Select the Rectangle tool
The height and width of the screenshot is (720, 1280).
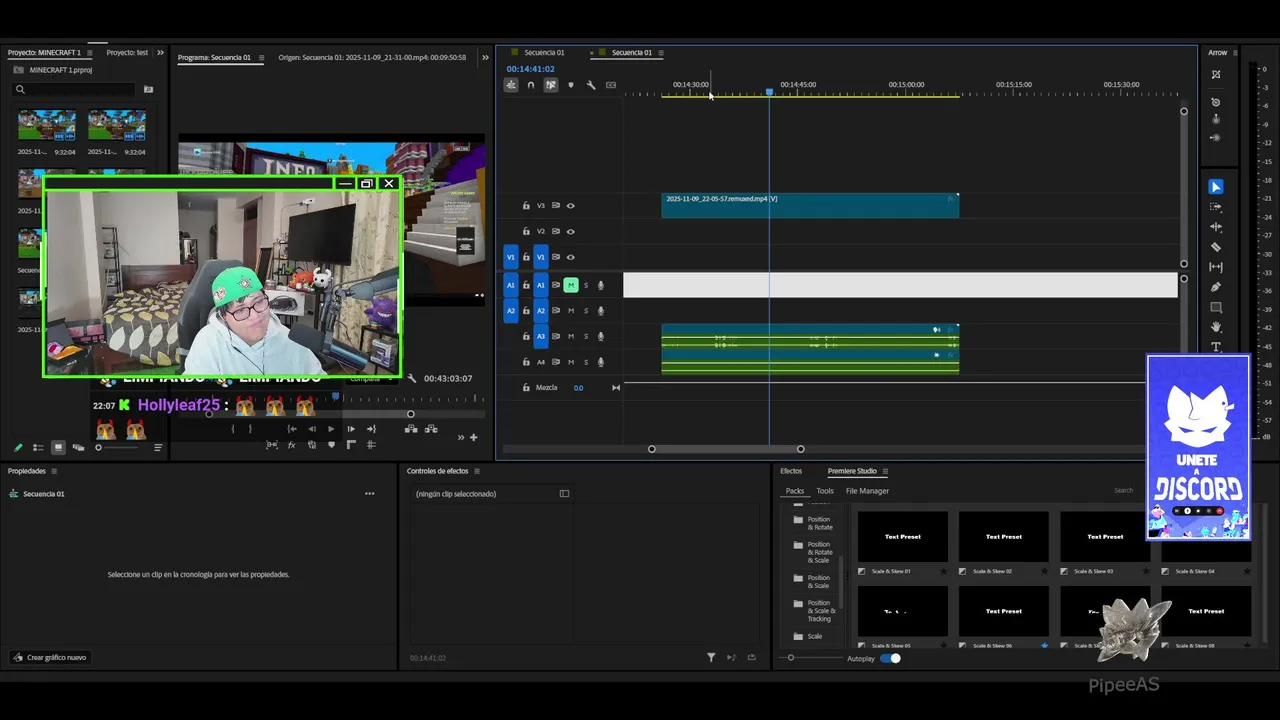tap(1216, 307)
